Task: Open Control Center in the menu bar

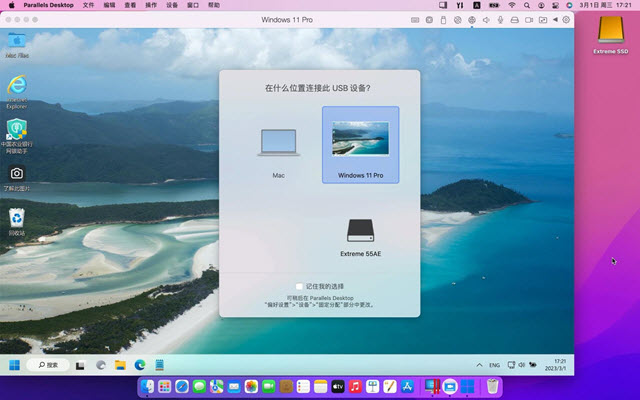Action: tap(556, 5)
